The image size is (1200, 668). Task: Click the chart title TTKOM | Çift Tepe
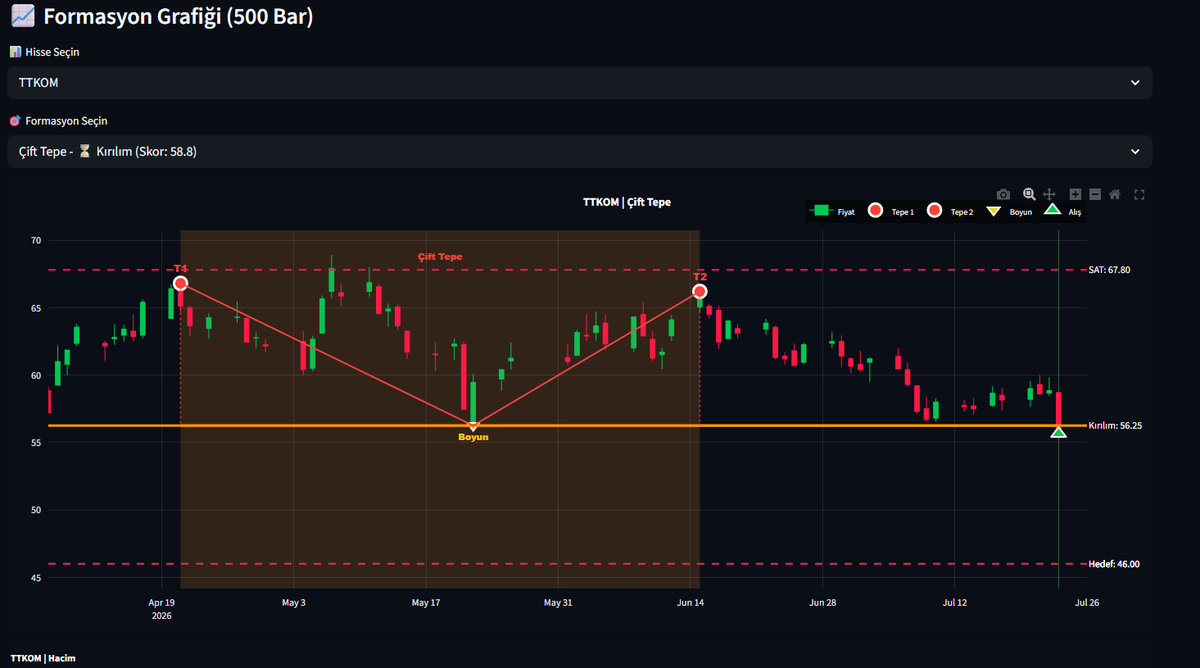[x=627, y=202]
